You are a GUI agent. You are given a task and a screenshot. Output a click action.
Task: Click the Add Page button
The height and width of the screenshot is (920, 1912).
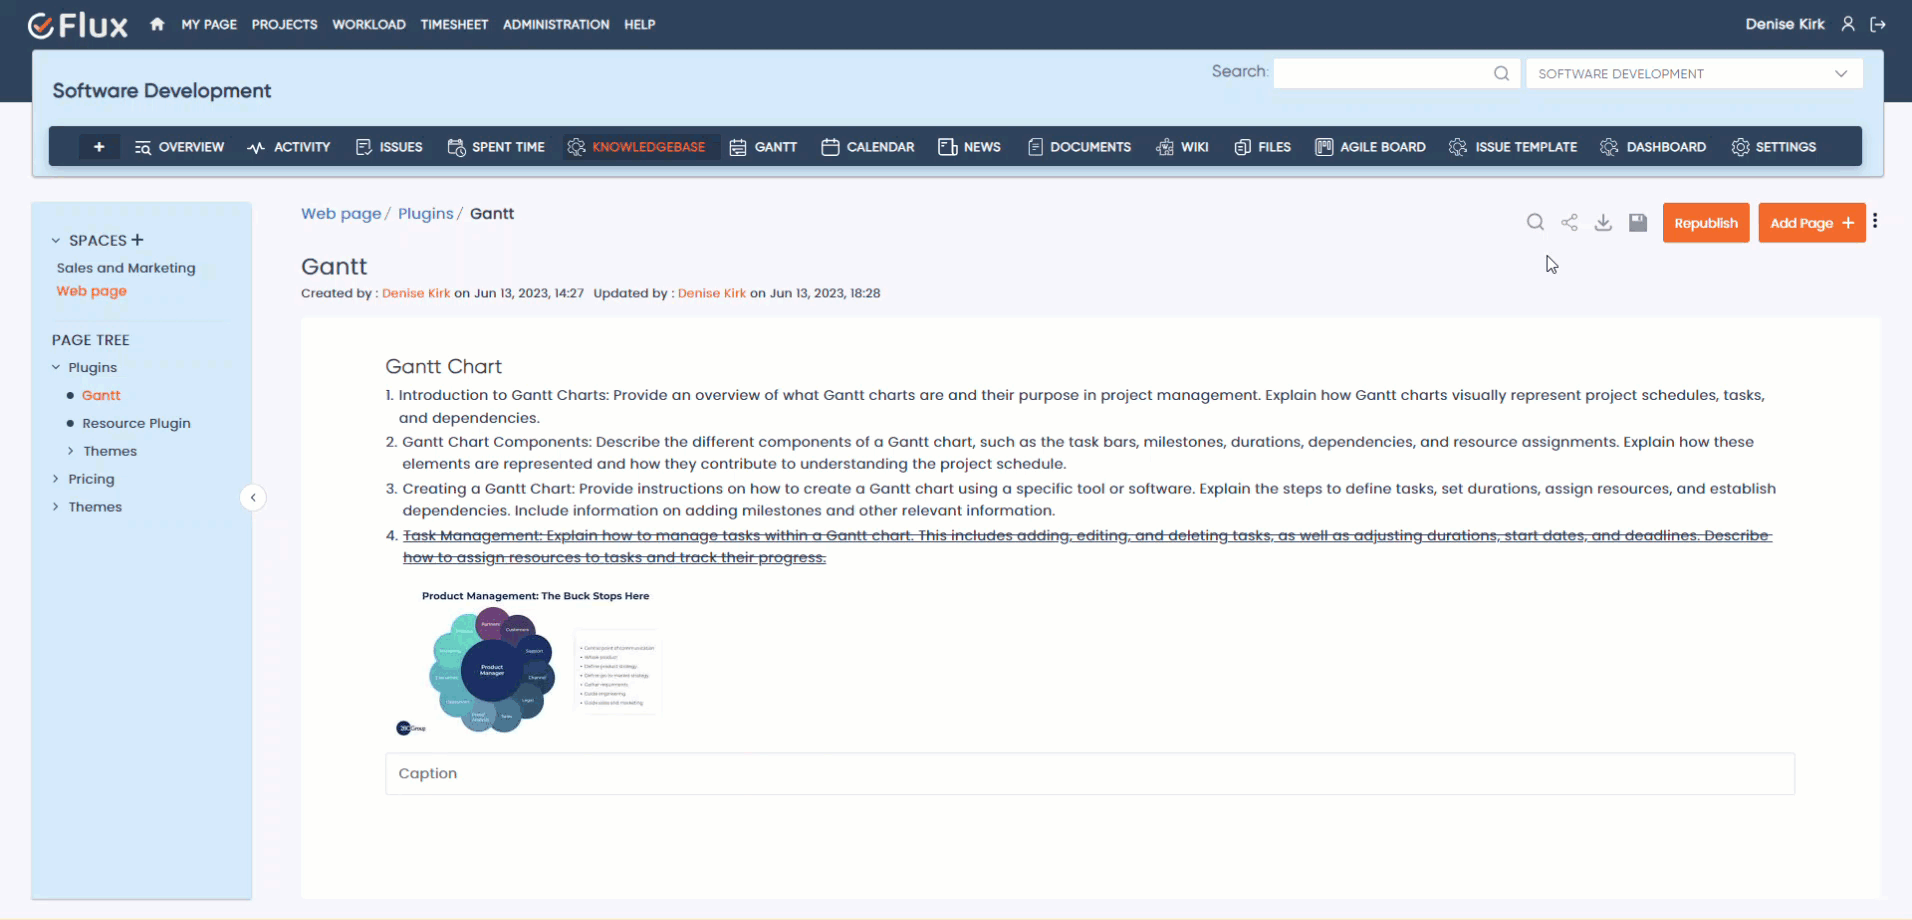[1811, 223]
